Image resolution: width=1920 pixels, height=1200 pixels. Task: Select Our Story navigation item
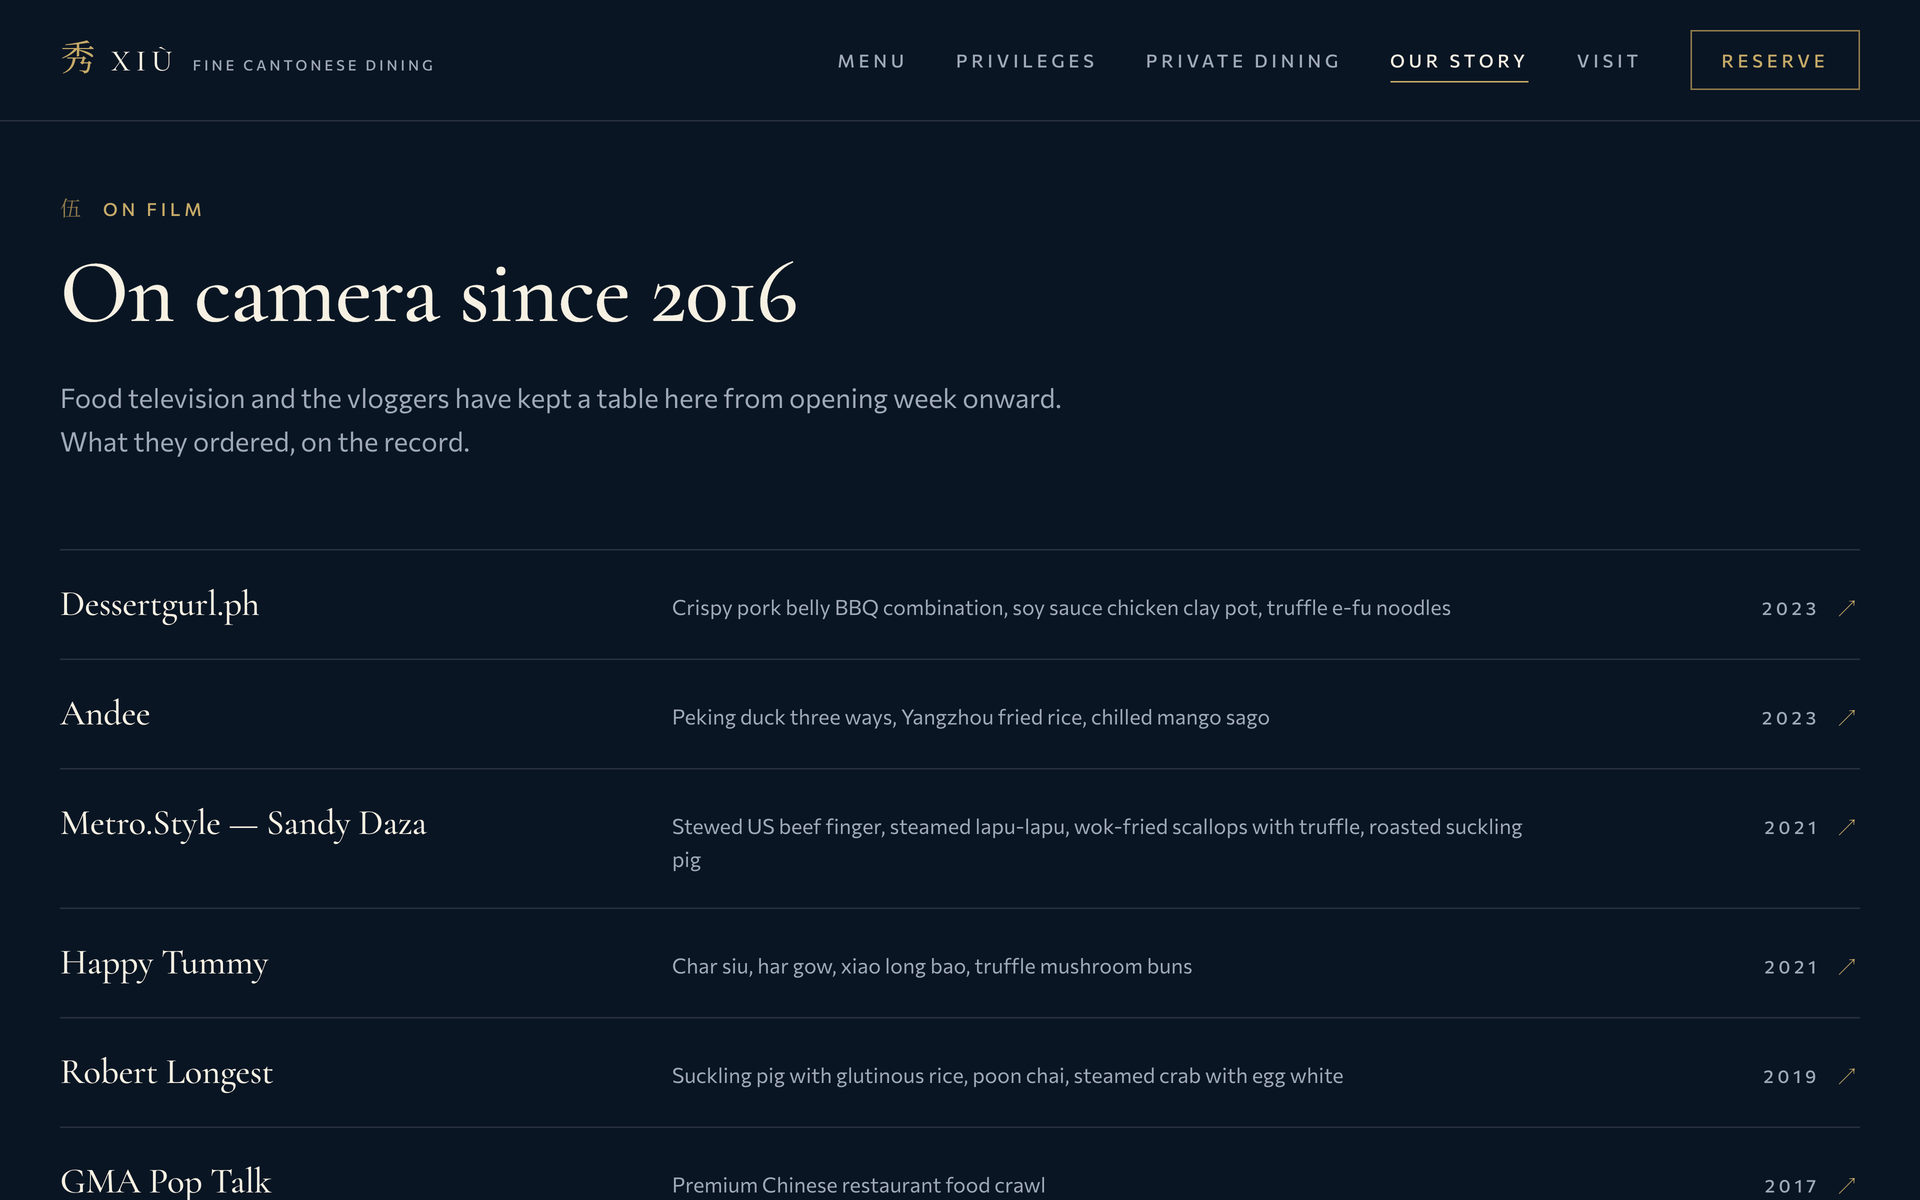tap(1458, 61)
